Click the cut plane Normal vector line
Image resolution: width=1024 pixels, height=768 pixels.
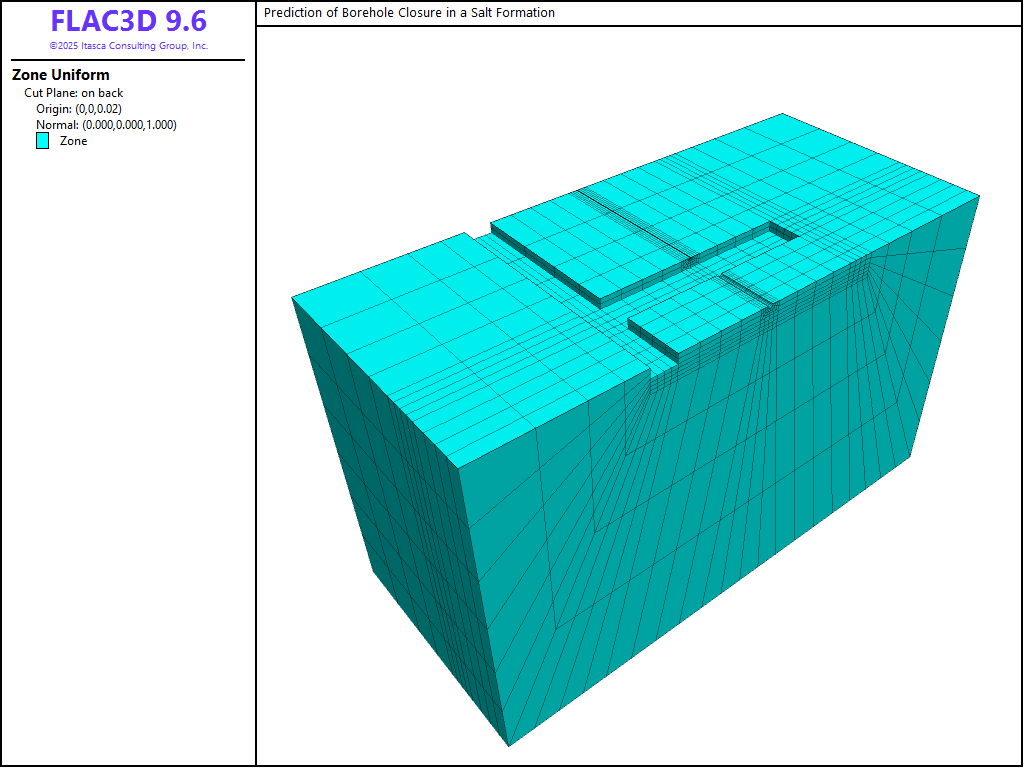(106, 125)
